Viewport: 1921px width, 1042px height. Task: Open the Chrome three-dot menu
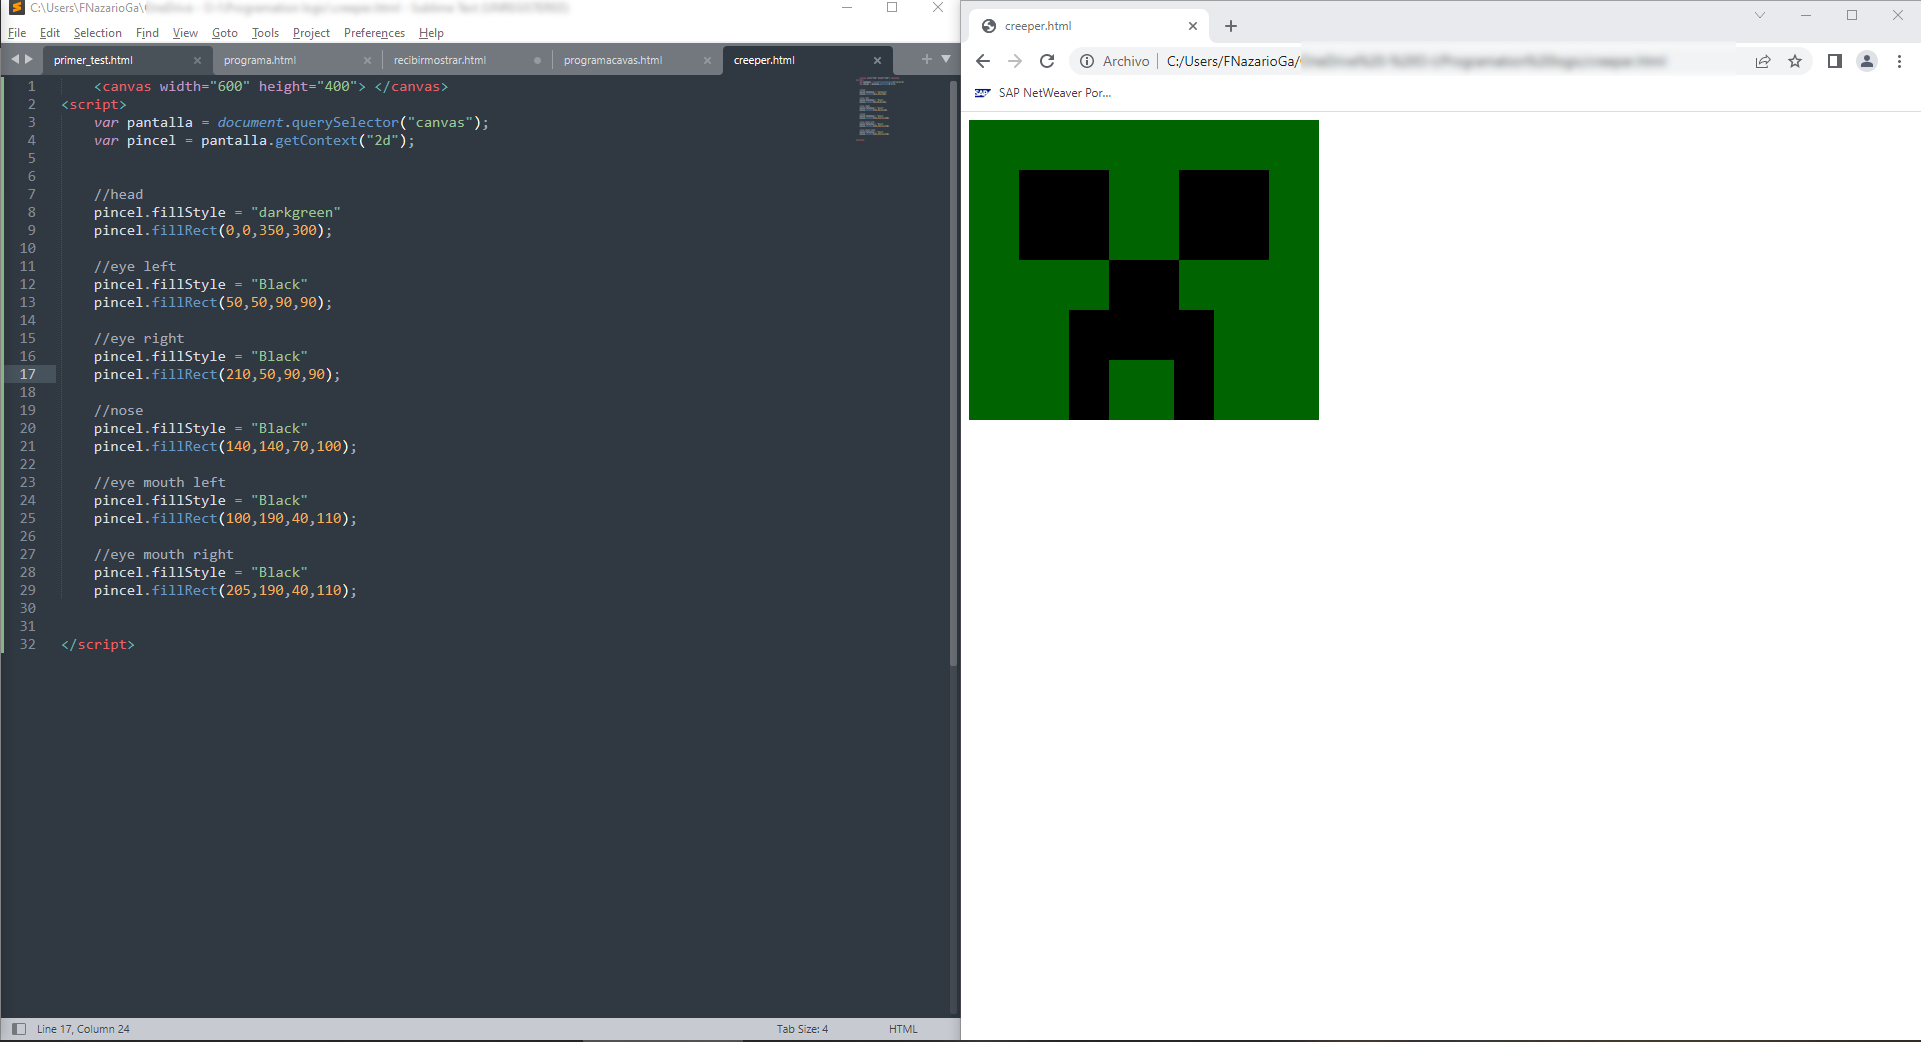[1899, 61]
